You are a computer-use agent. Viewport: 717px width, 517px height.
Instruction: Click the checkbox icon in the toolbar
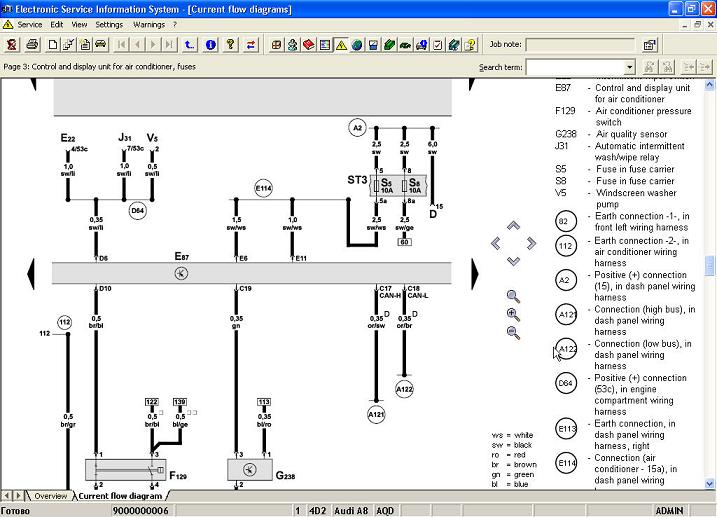click(x=437, y=45)
